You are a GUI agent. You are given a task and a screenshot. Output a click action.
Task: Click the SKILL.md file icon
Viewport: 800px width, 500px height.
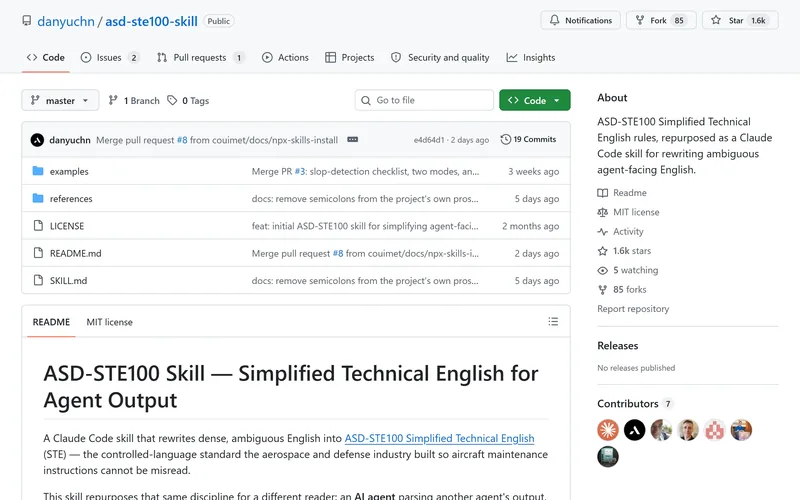pos(38,280)
